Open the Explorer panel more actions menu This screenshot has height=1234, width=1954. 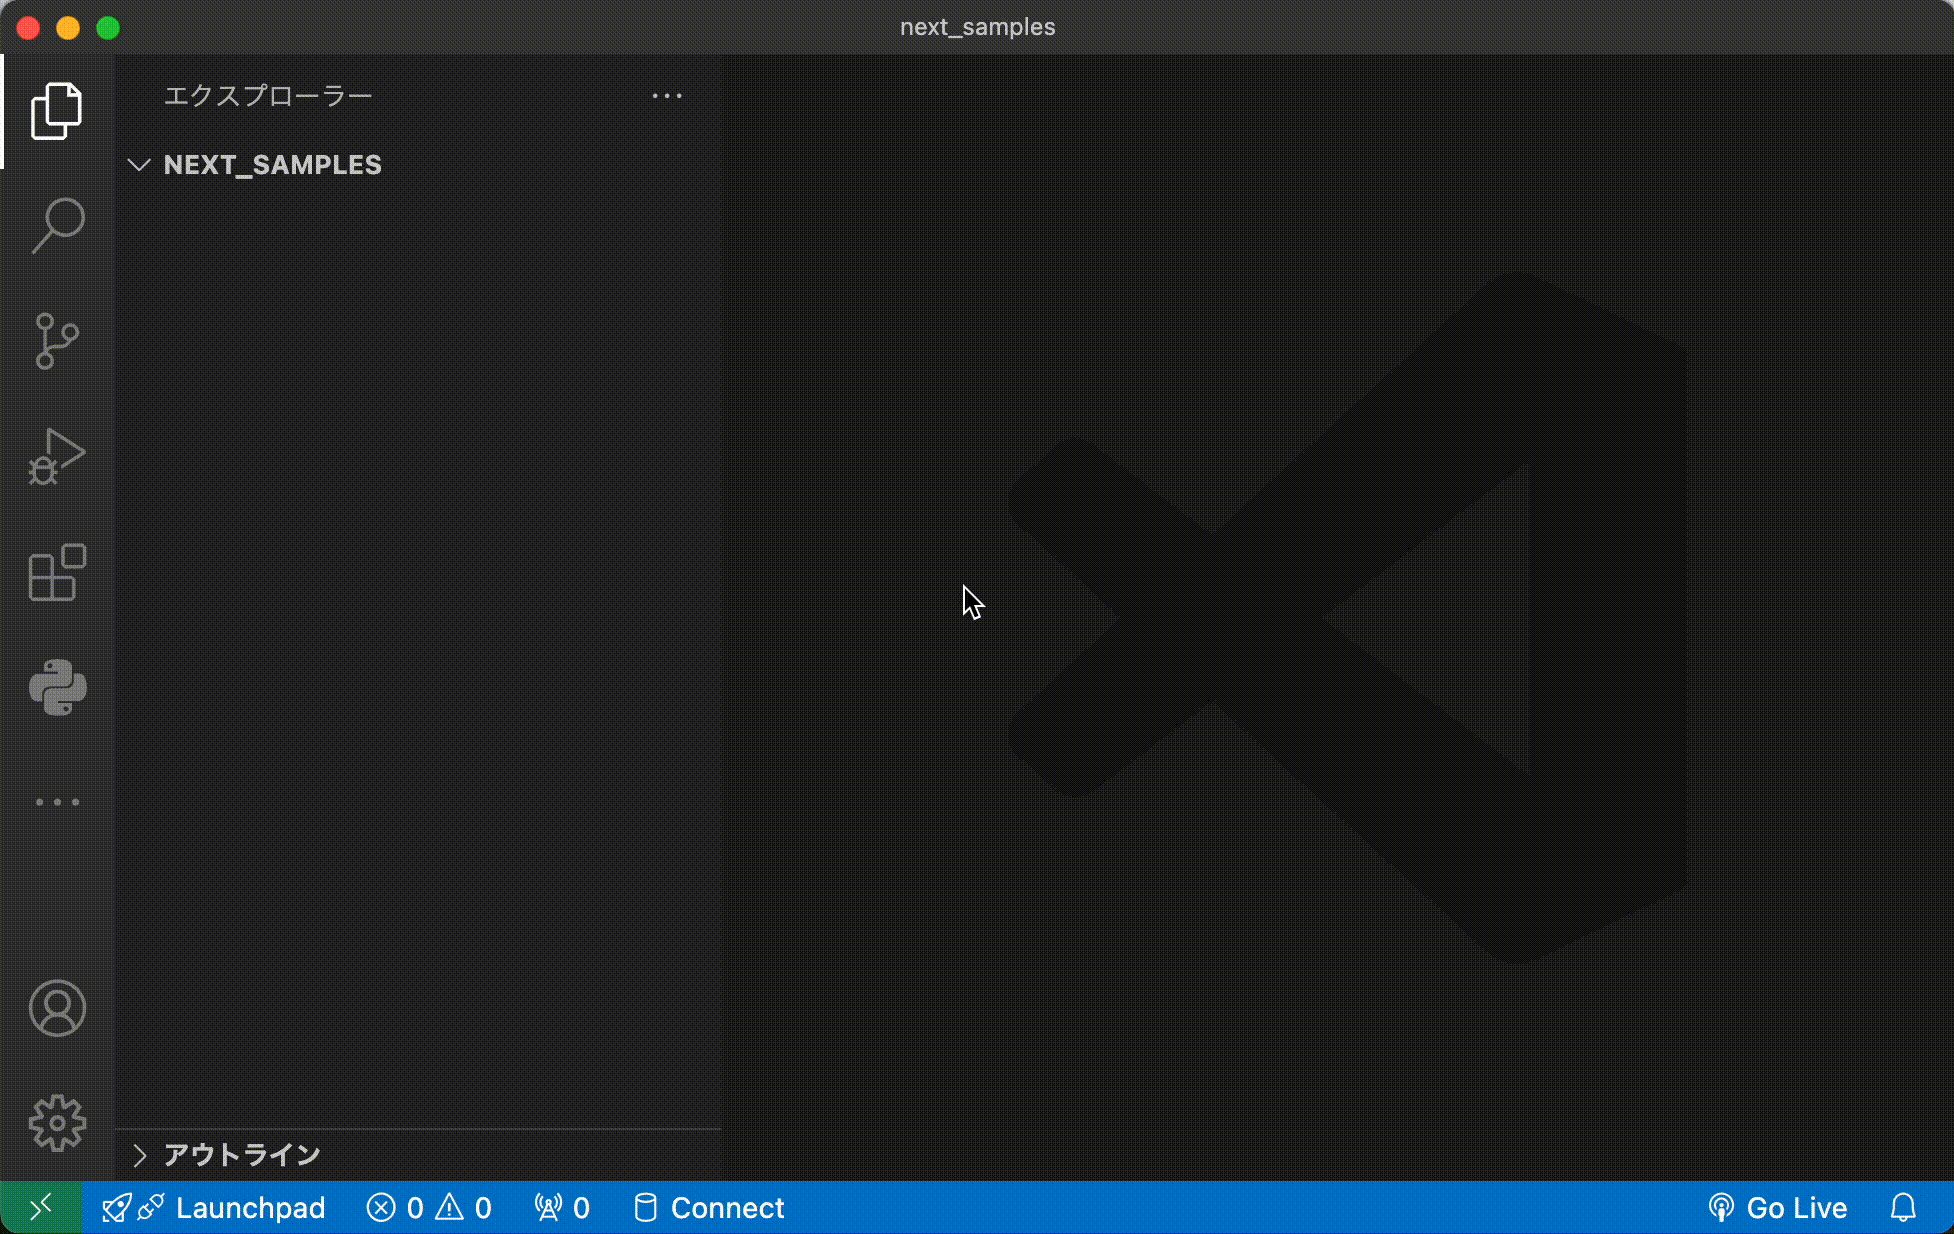[x=667, y=96]
